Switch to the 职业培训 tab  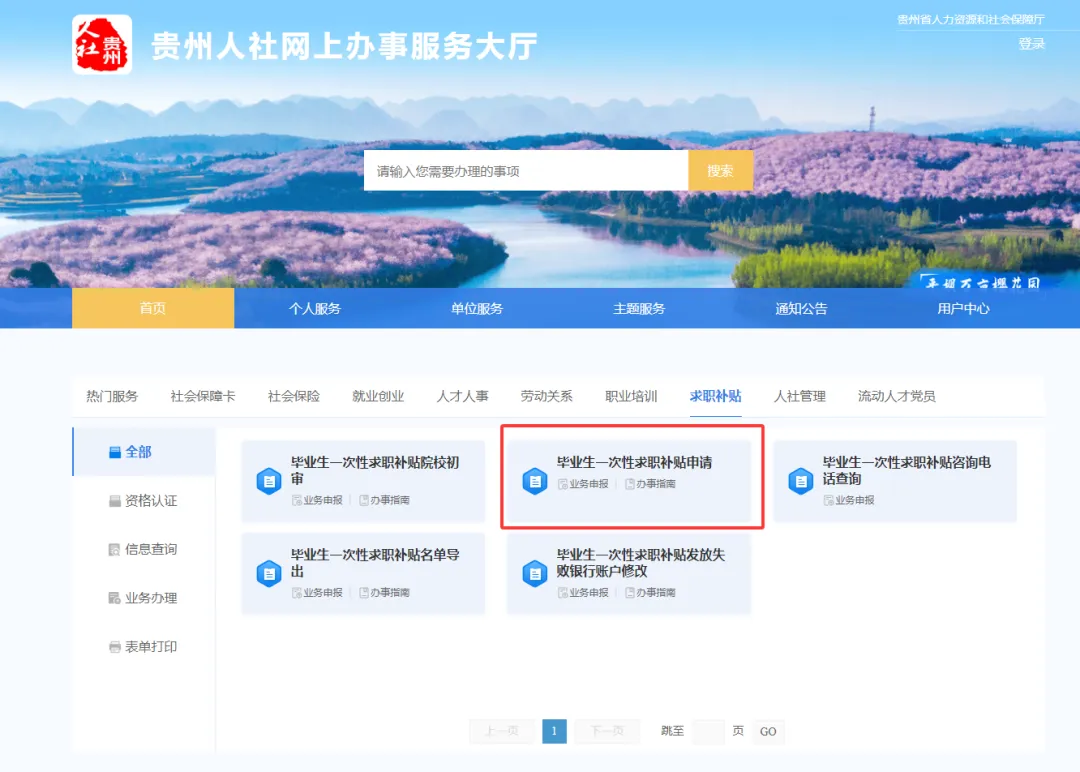pyautogui.click(x=631, y=396)
